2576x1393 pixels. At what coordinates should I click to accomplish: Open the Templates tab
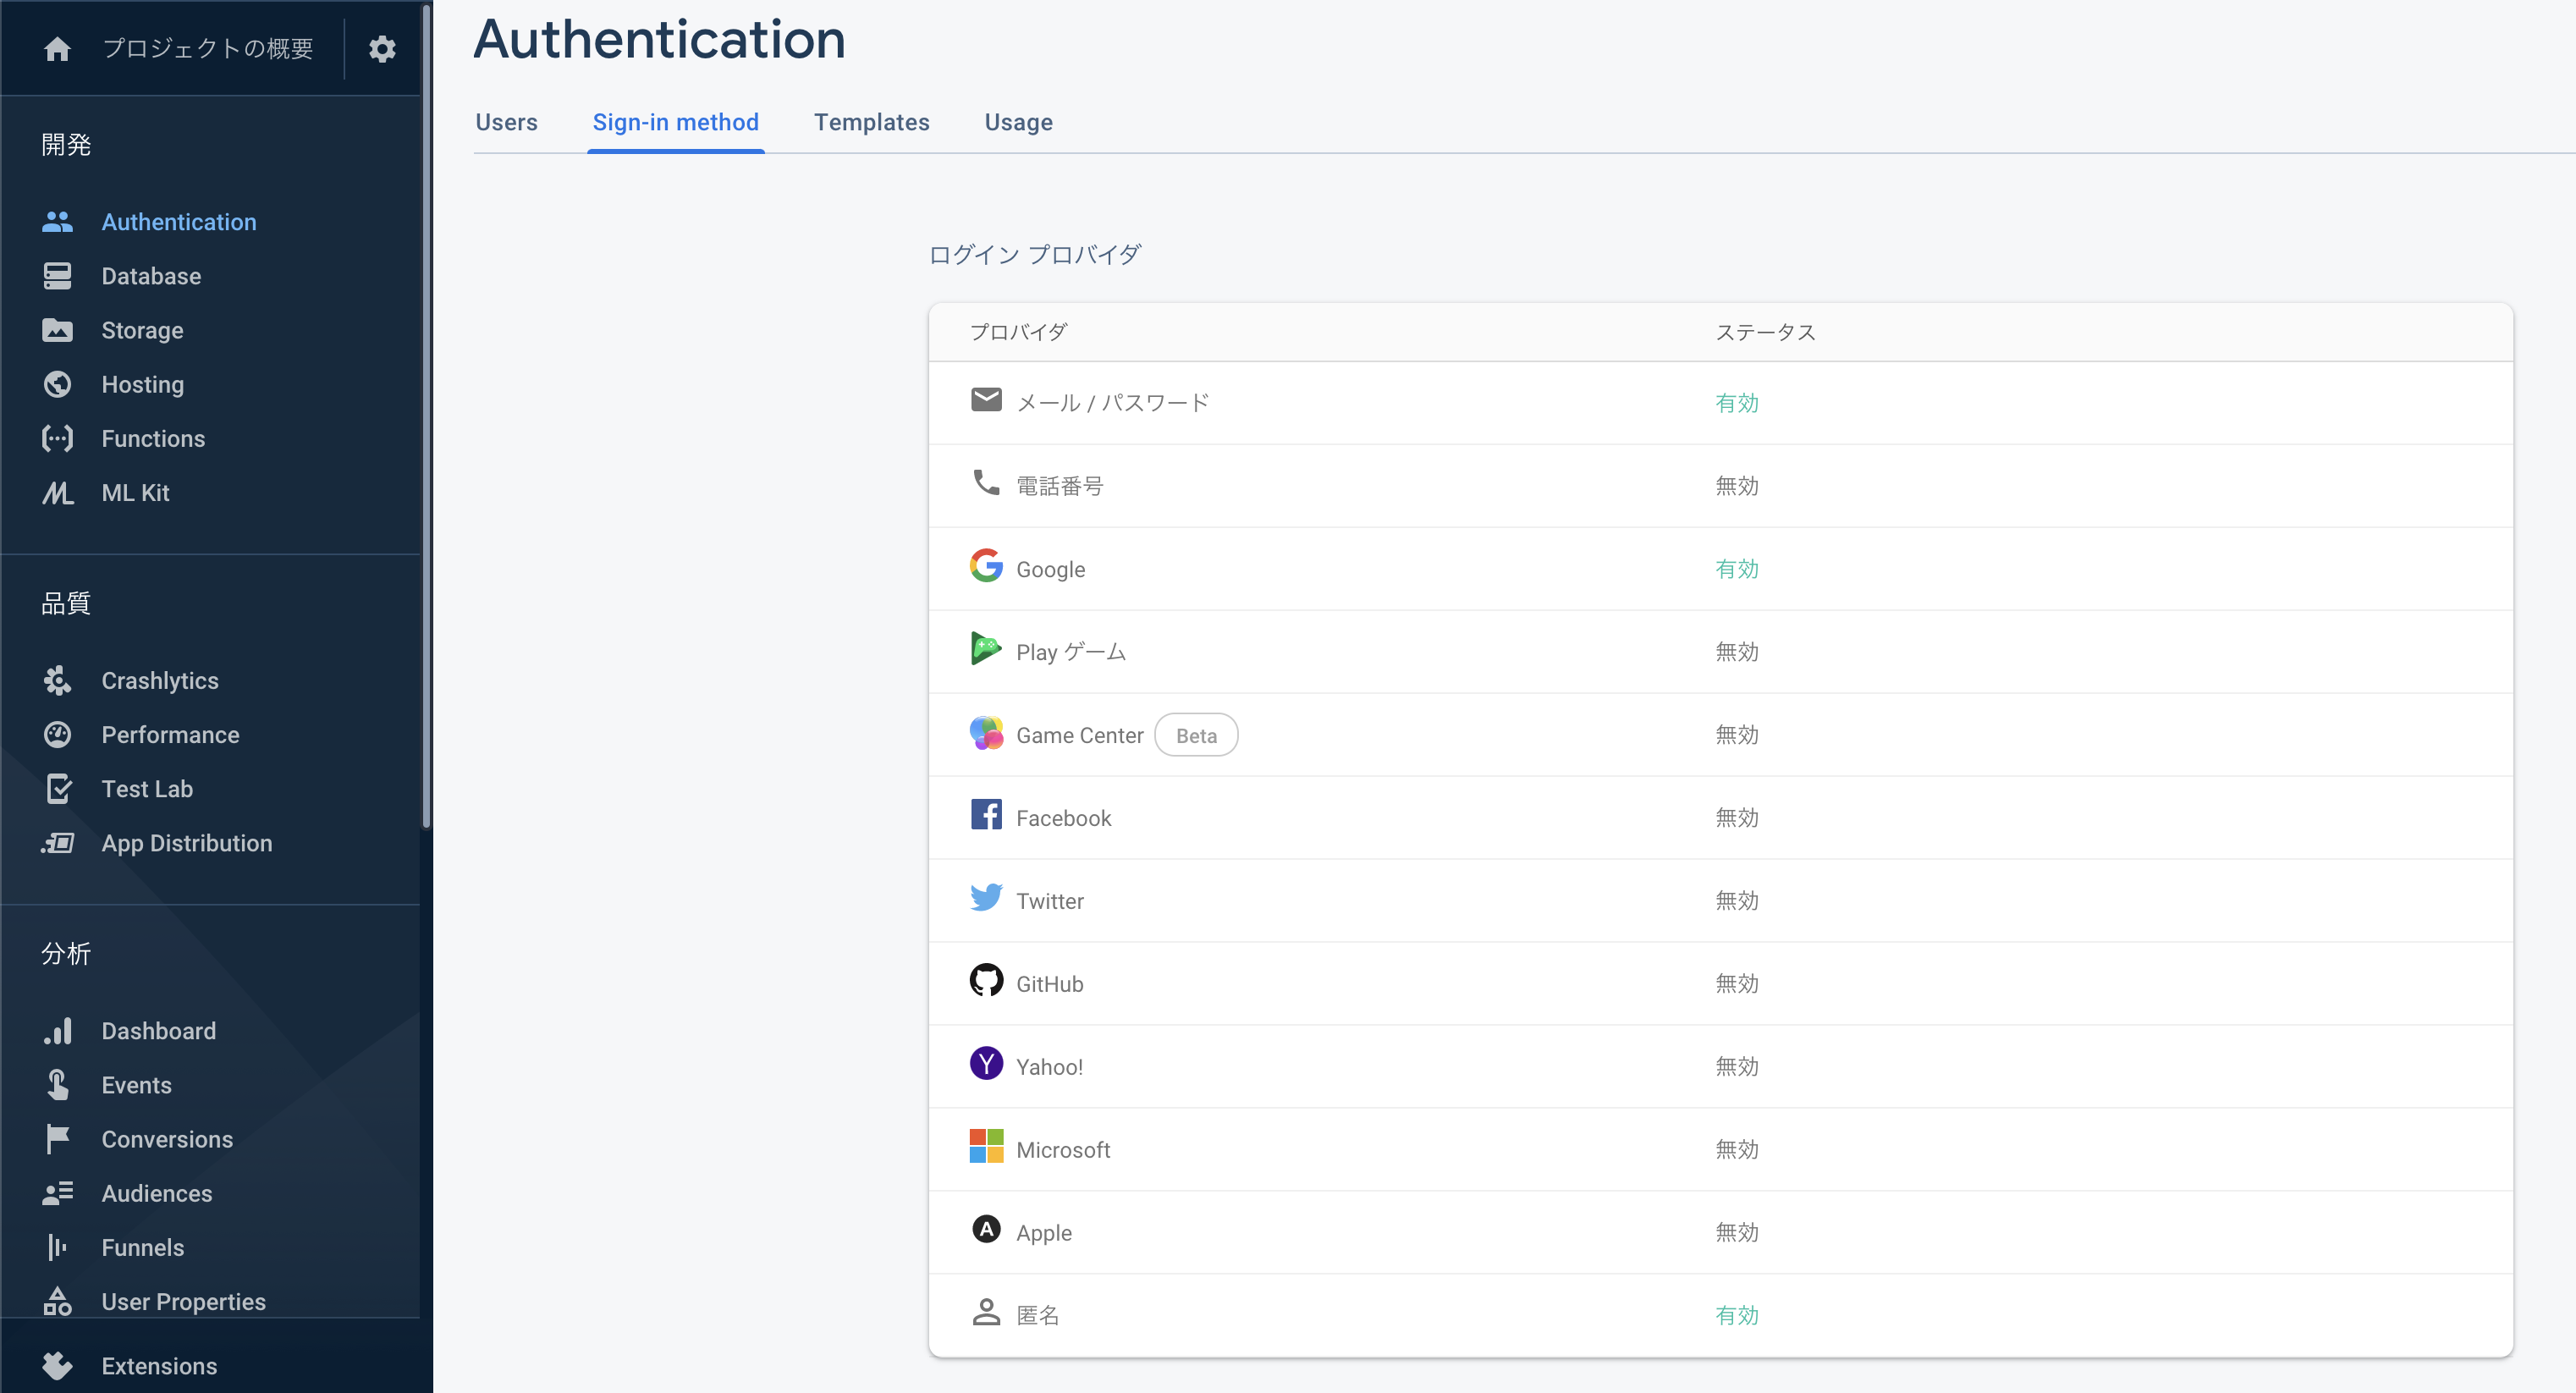click(871, 122)
